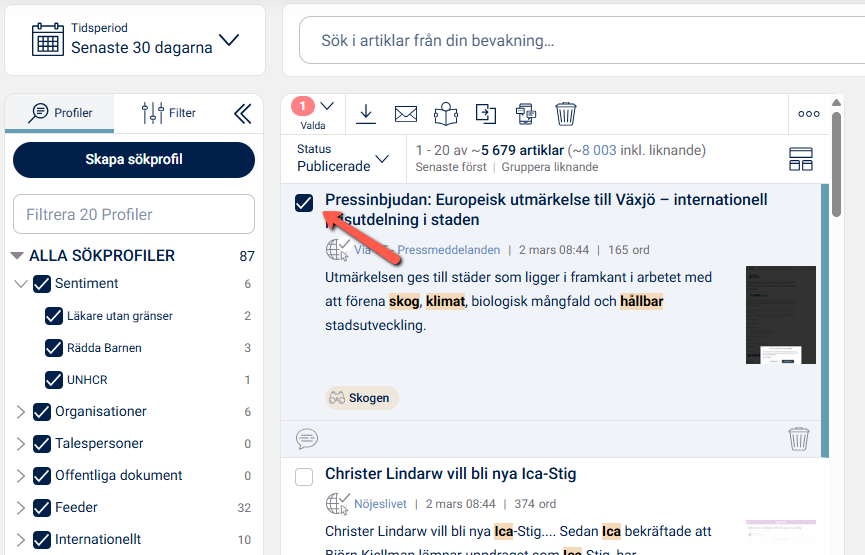Click Gruppera liknande option

(549, 167)
